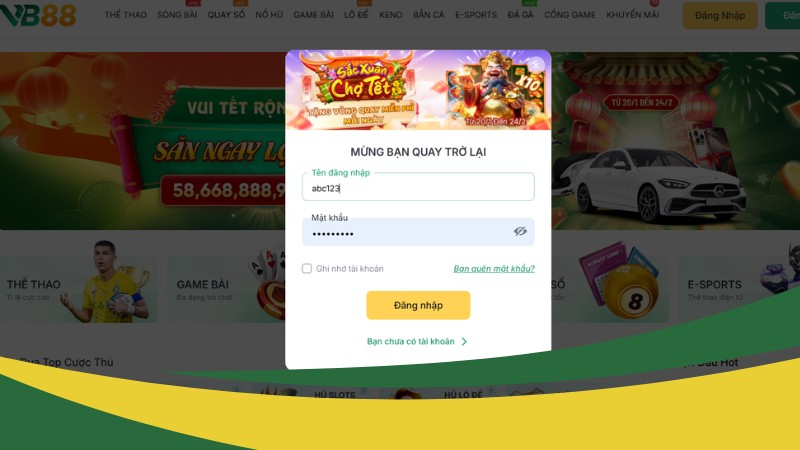The image size is (800, 450).
Task: Open the SÒNG BÀI menu
Action: [177, 15]
